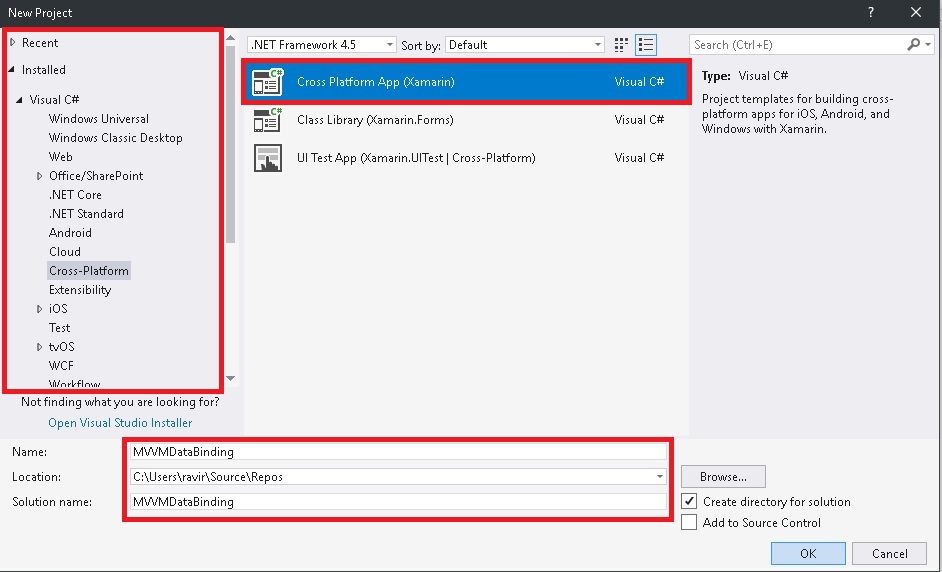Select the .NET Standard category
942x572 pixels.
pyautogui.click(x=86, y=214)
